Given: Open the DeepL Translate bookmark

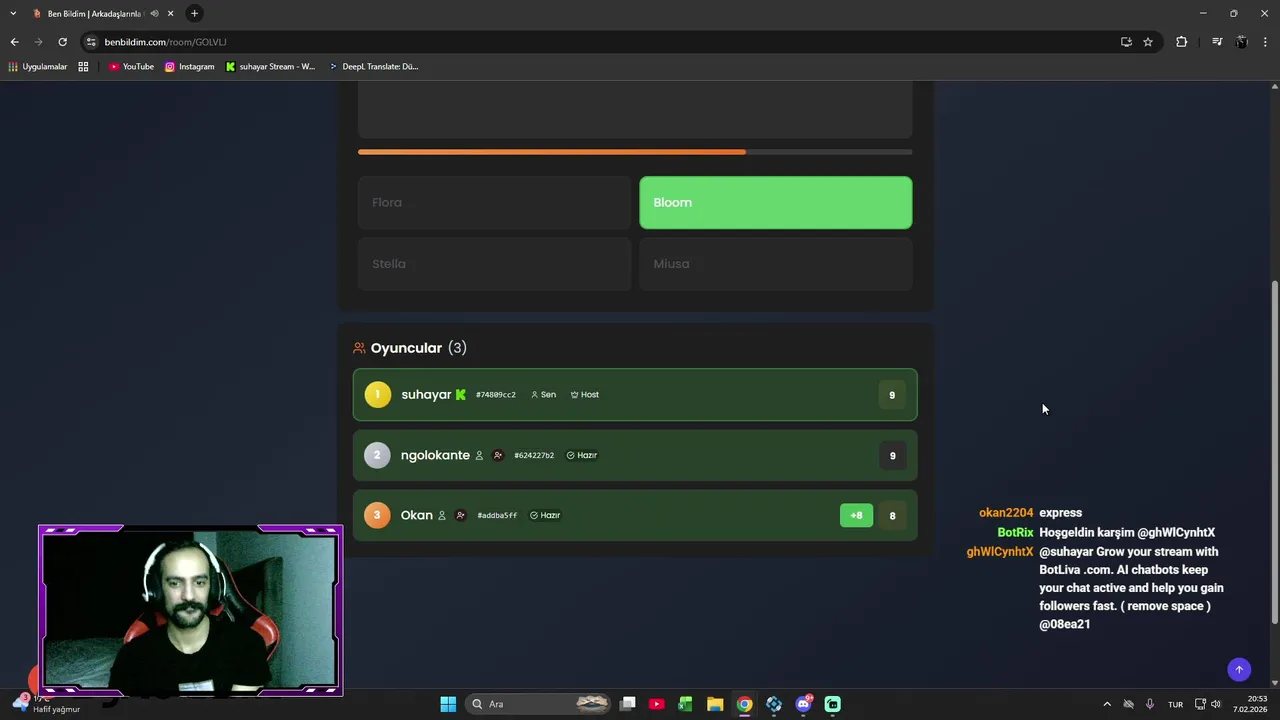Looking at the screenshot, I should coord(373,67).
